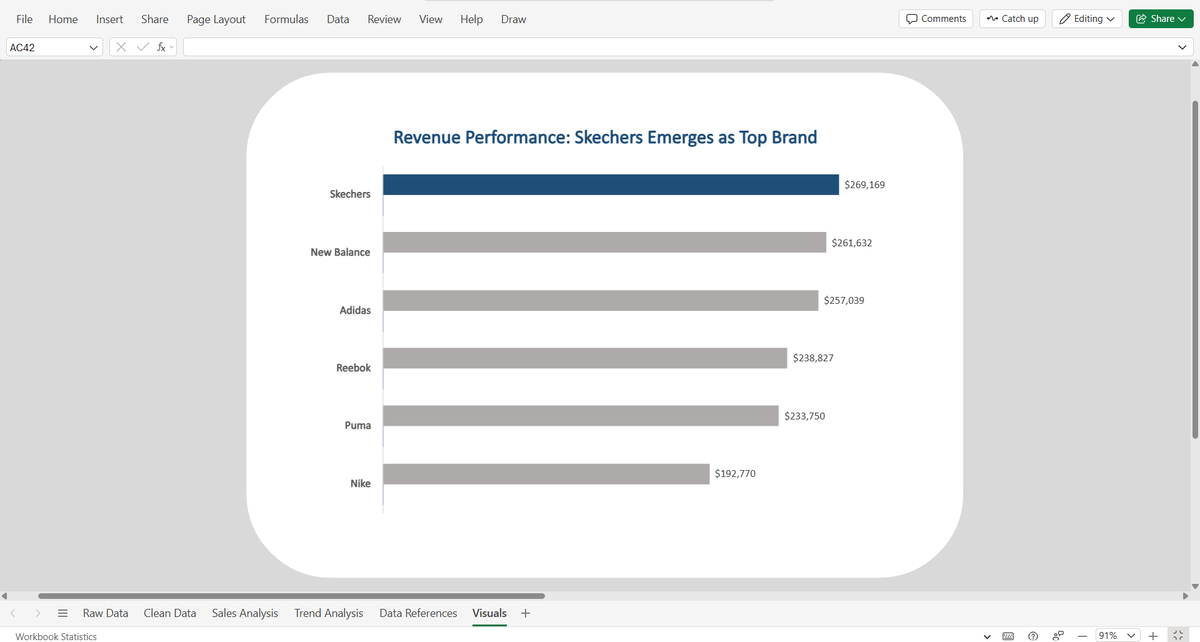Open the Editing mode dropdown
The width and height of the screenshot is (1200, 642).
1087,19
